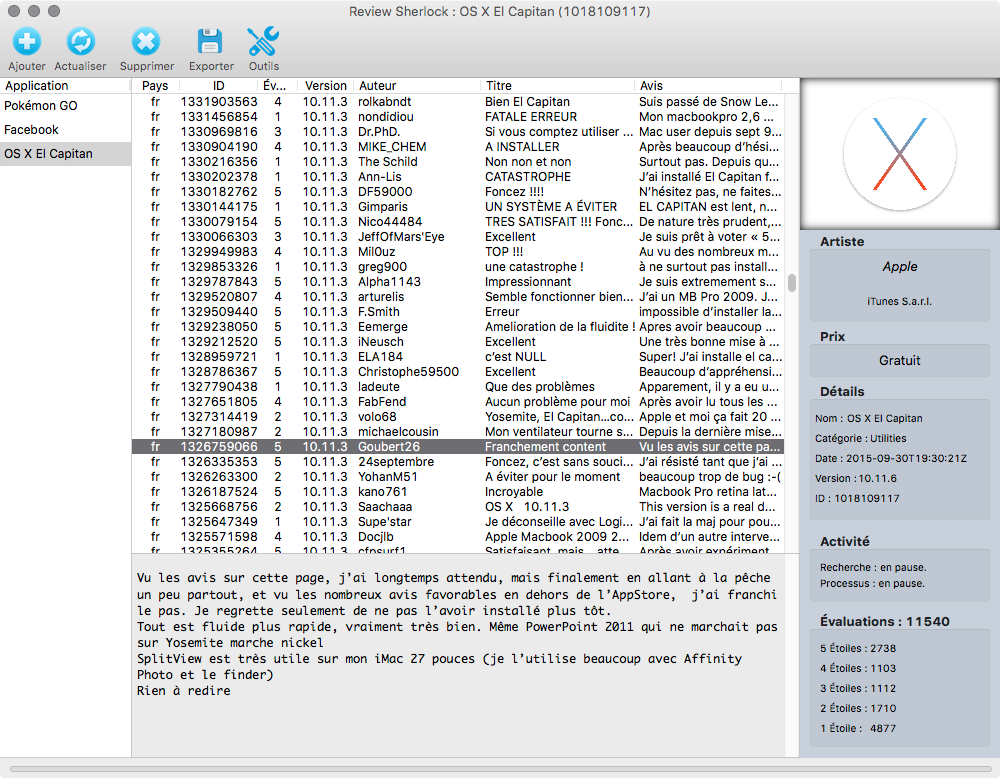
Task: Select OS X El Capitan application
Action: 66,154
